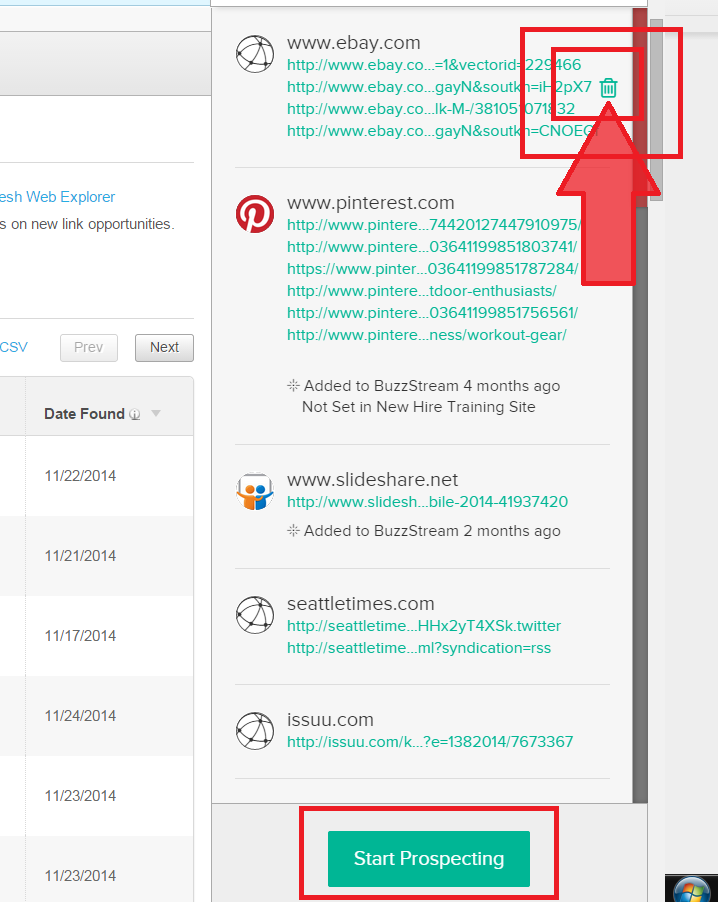The height and width of the screenshot is (902, 718).
Task: Click the prospecting panel vertical scrollbar
Action: pyautogui.click(x=640, y=406)
